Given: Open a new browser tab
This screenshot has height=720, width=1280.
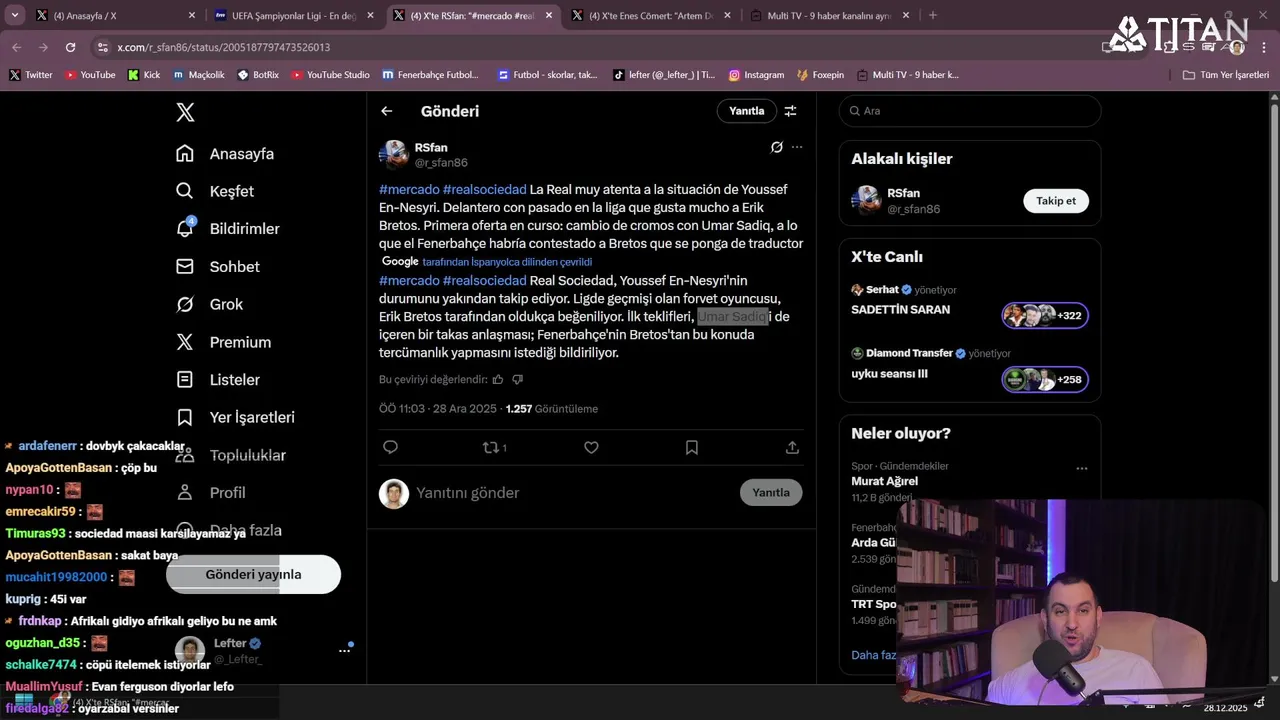Looking at the screenshot, I should point(932,15).
